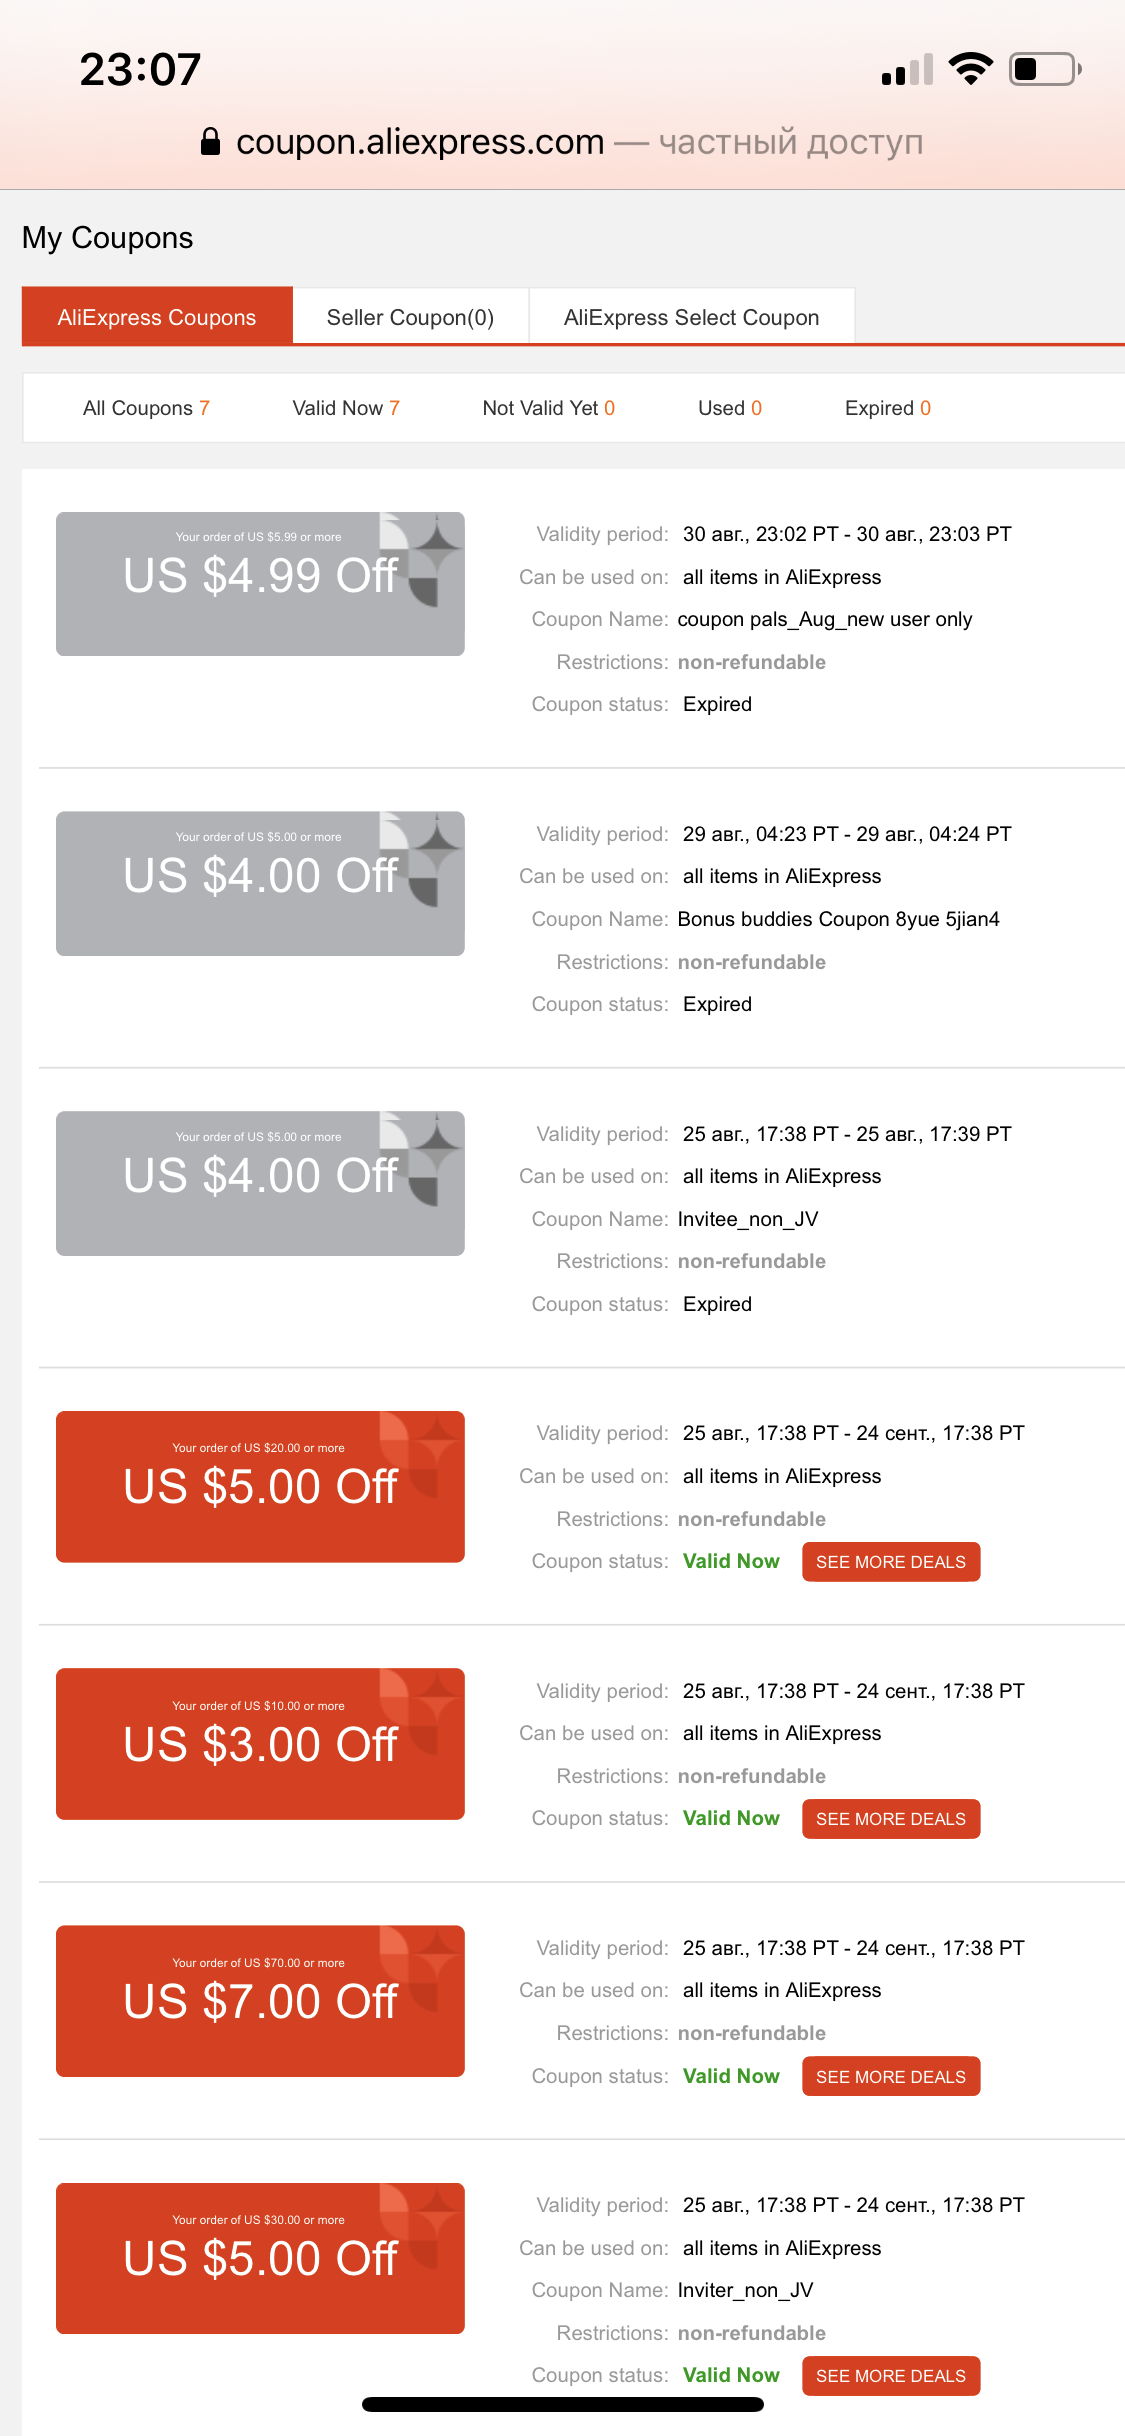Tap the home indicator bar at bottom
The height and width of the screenshot is (2436, 1125).
pyautogui.click(x=563, y=2404)
